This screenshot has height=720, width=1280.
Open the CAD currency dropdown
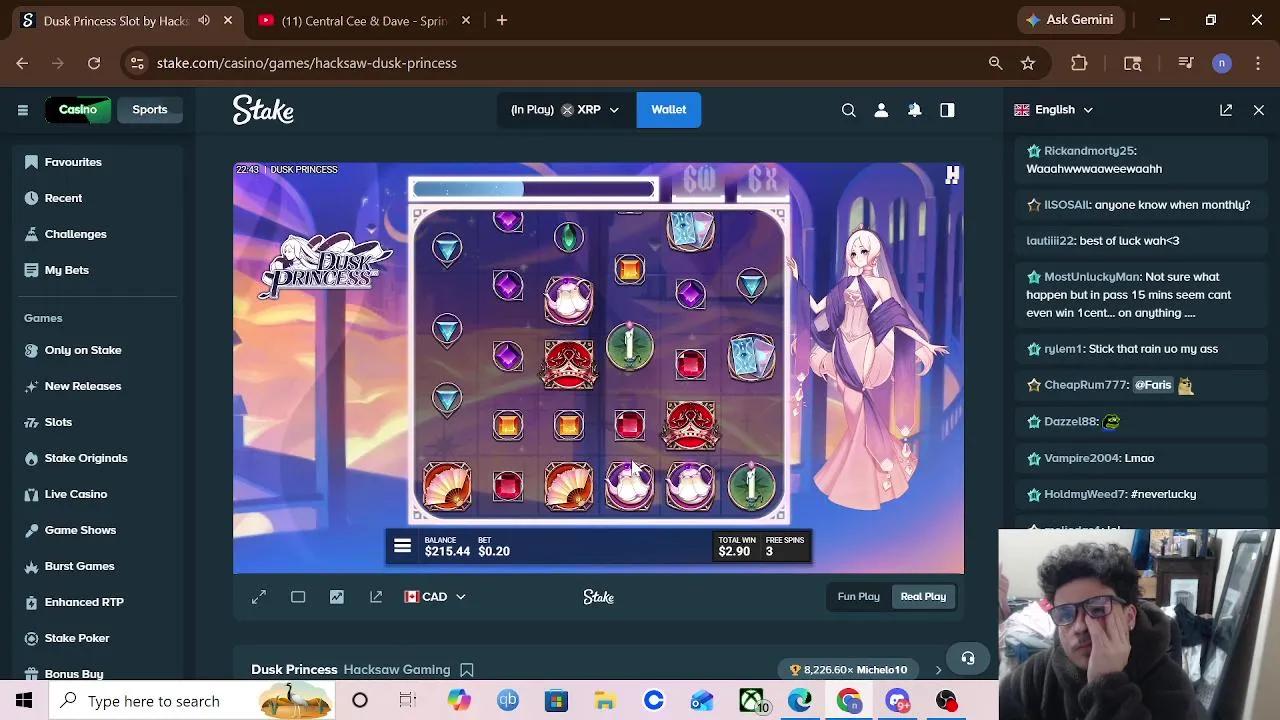[x=435, y=596]
